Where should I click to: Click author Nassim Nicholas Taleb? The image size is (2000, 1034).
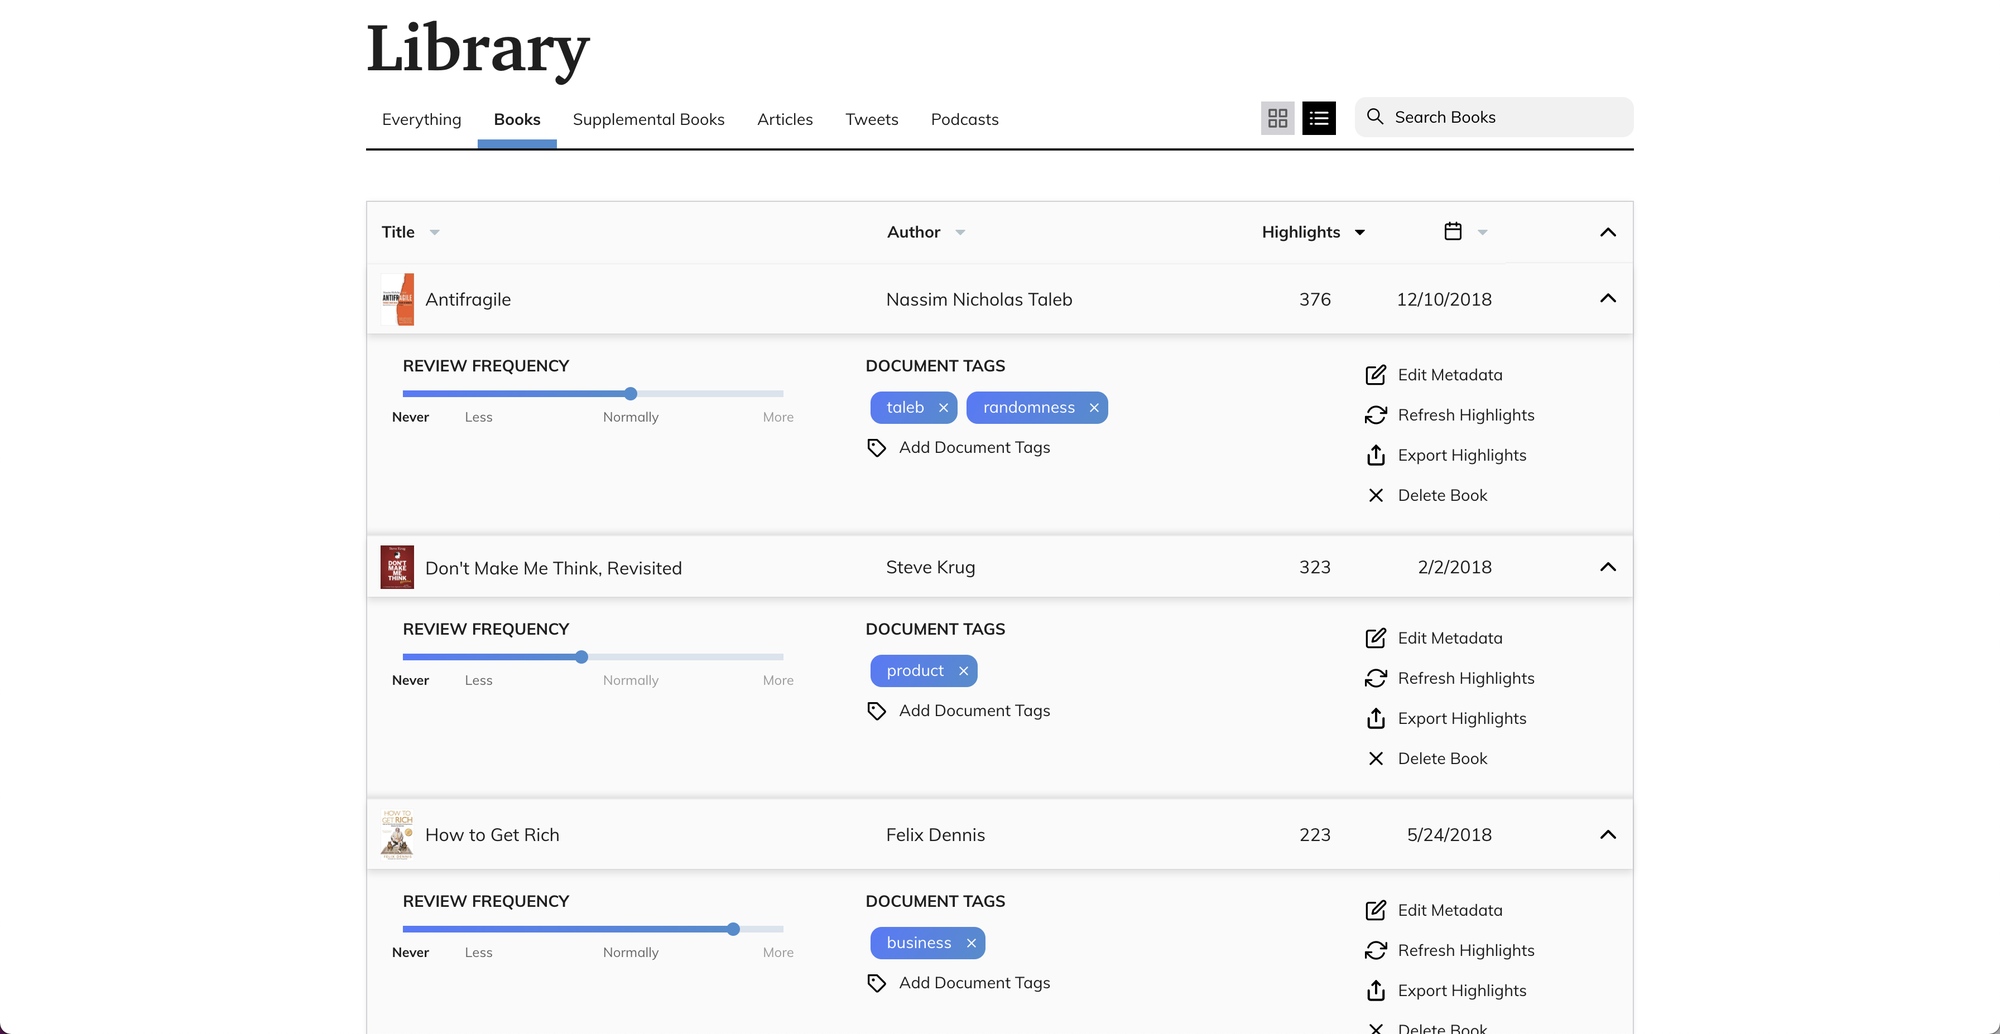click(x=979, y=299)
